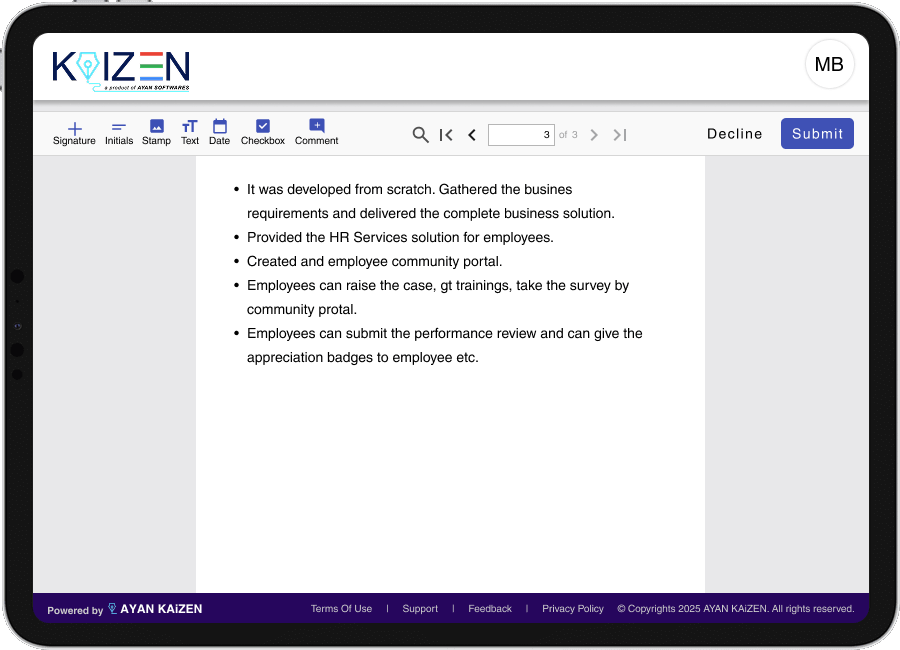This screenshot has width=900, height=650.
Task: Open the Feedback link
Action: pos(490,609)
